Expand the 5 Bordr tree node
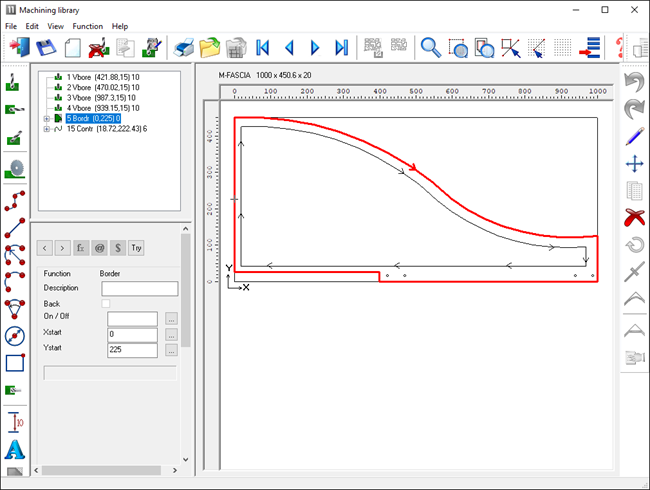This screenshot has width=650, height=490. [46, 118]
